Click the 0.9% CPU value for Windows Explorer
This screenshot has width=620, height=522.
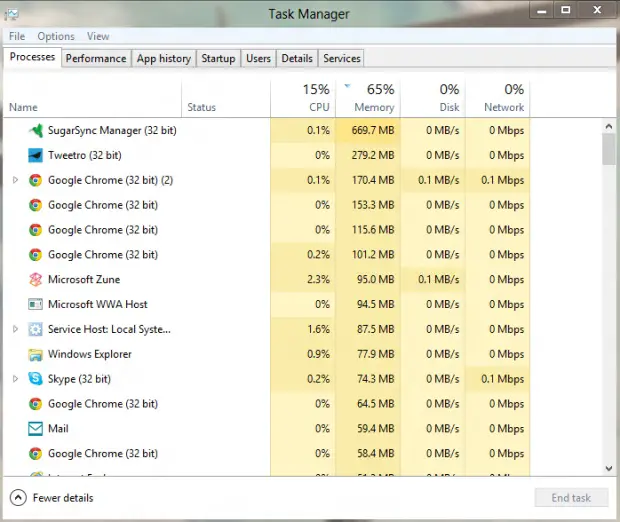[x=318, y=354]
